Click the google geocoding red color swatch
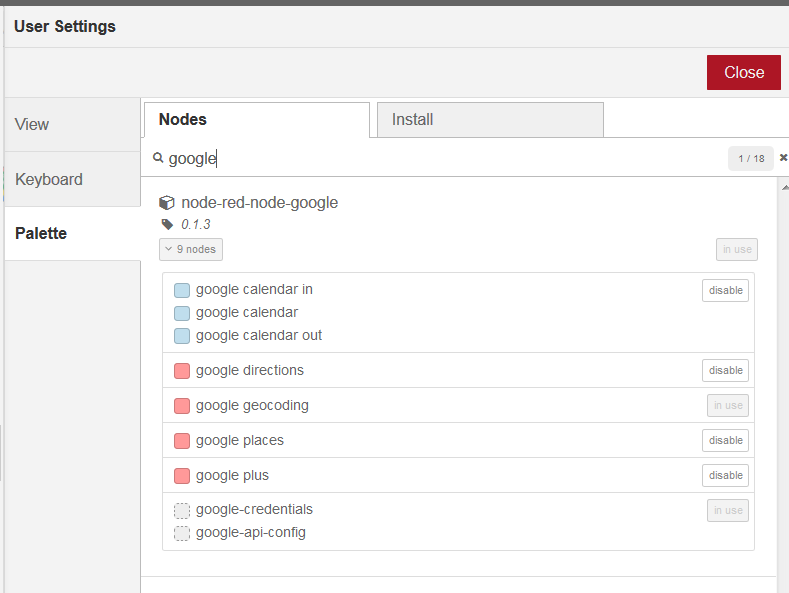Viewport: 789px width, 593px height. point(182,406)
